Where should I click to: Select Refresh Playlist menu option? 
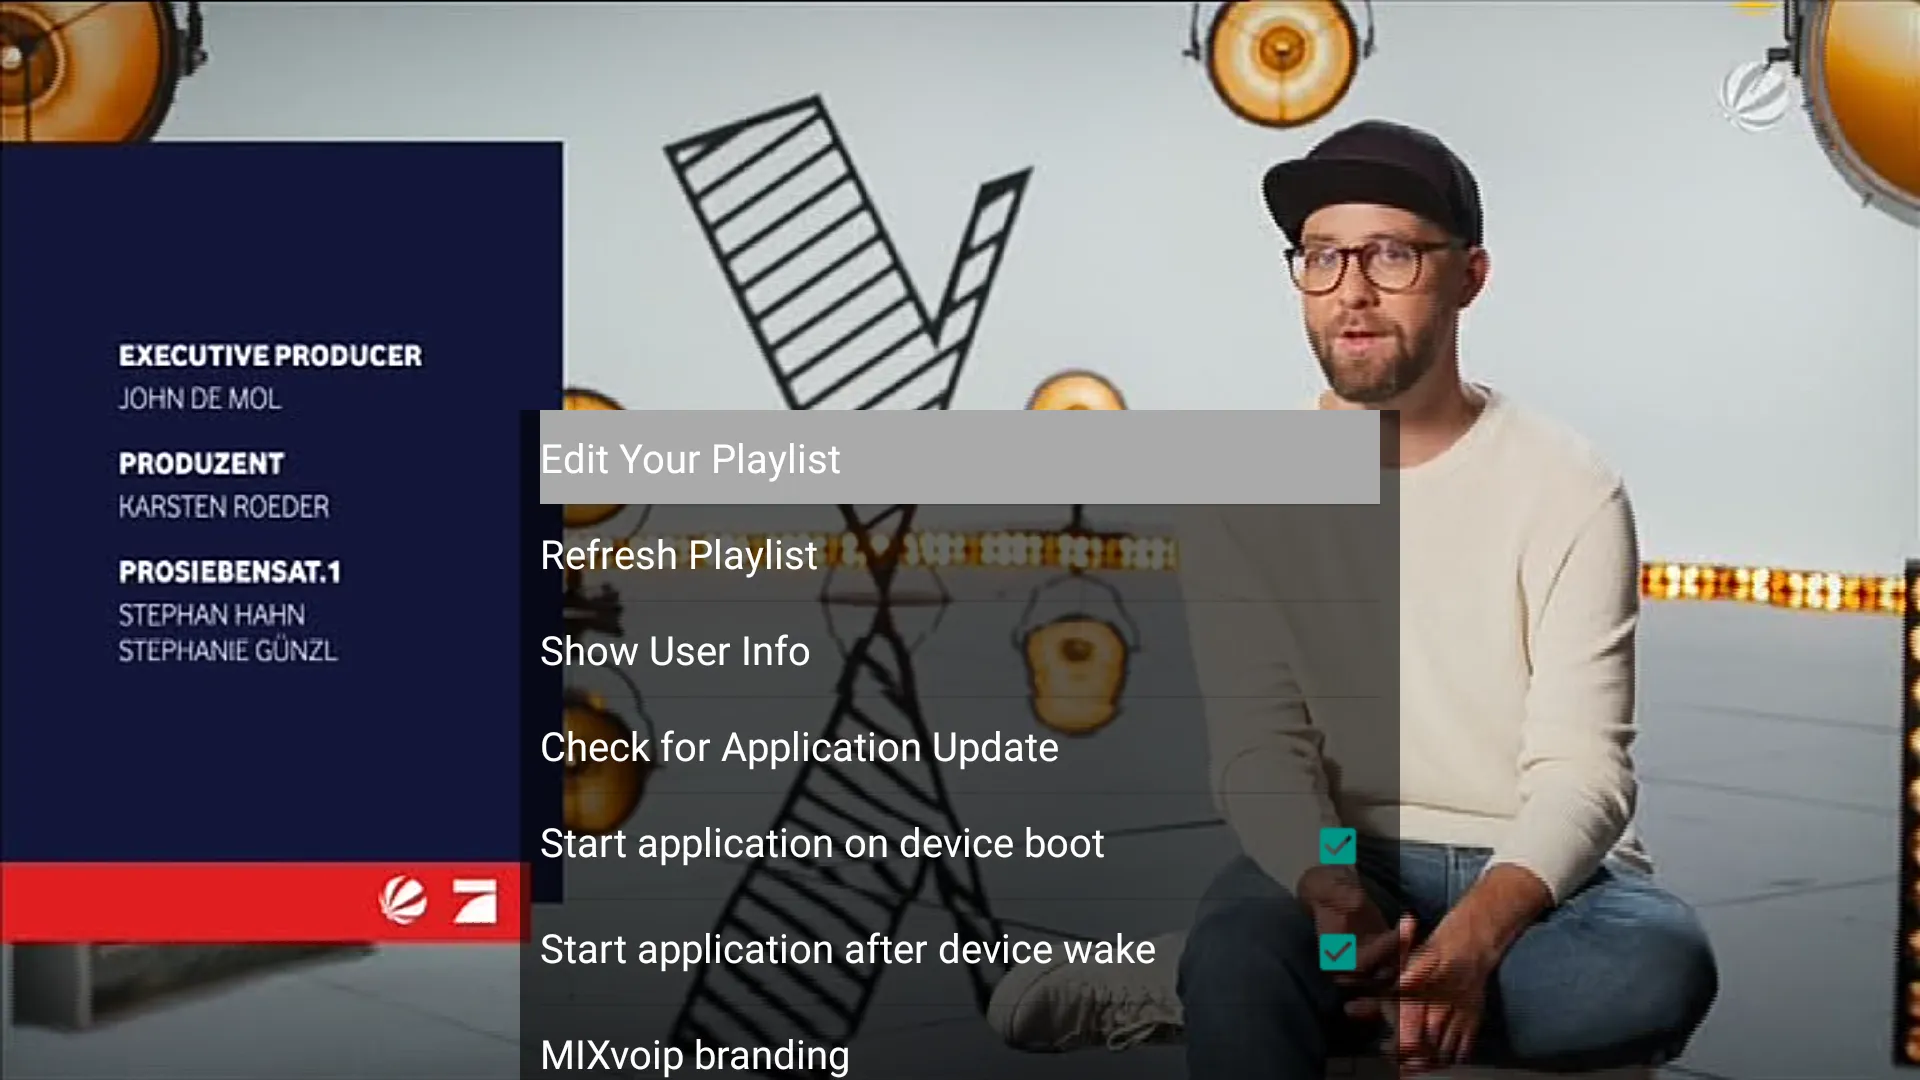(x=678, y=554)
